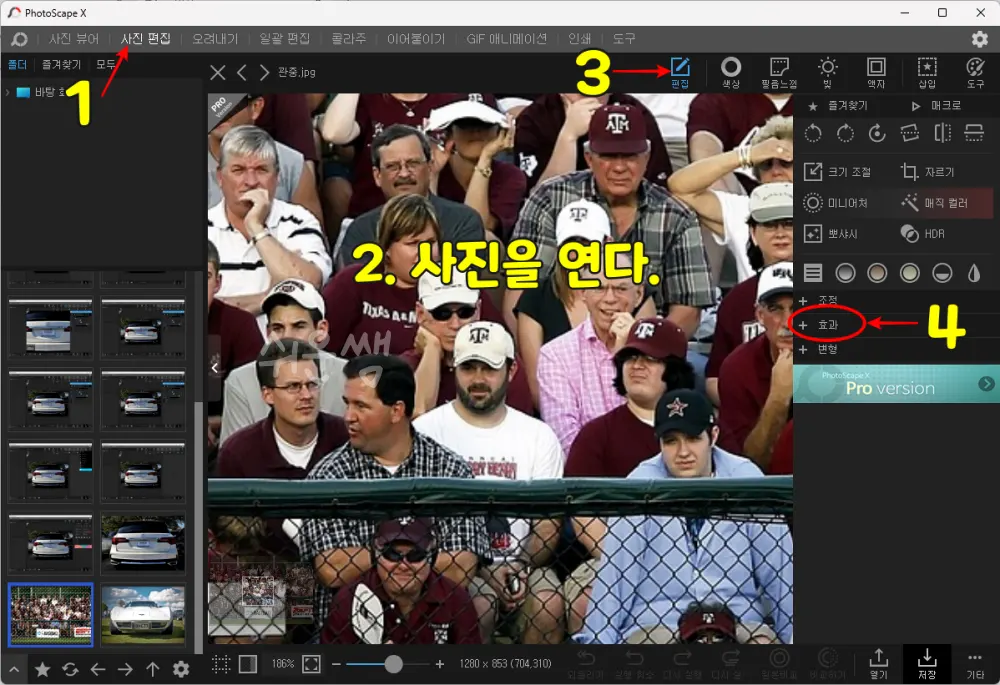Viewport: 1000px width, 685px height.
Task: Flip the photo horizontally
Action: coord(943,133)
